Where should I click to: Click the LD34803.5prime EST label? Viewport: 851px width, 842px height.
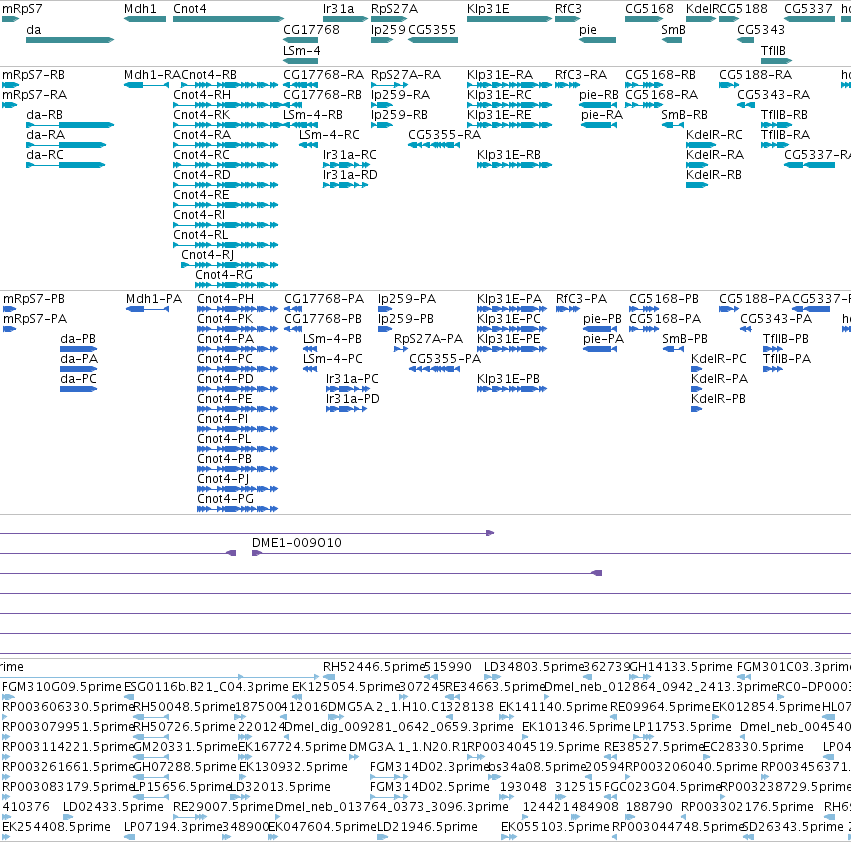[532, 667]
